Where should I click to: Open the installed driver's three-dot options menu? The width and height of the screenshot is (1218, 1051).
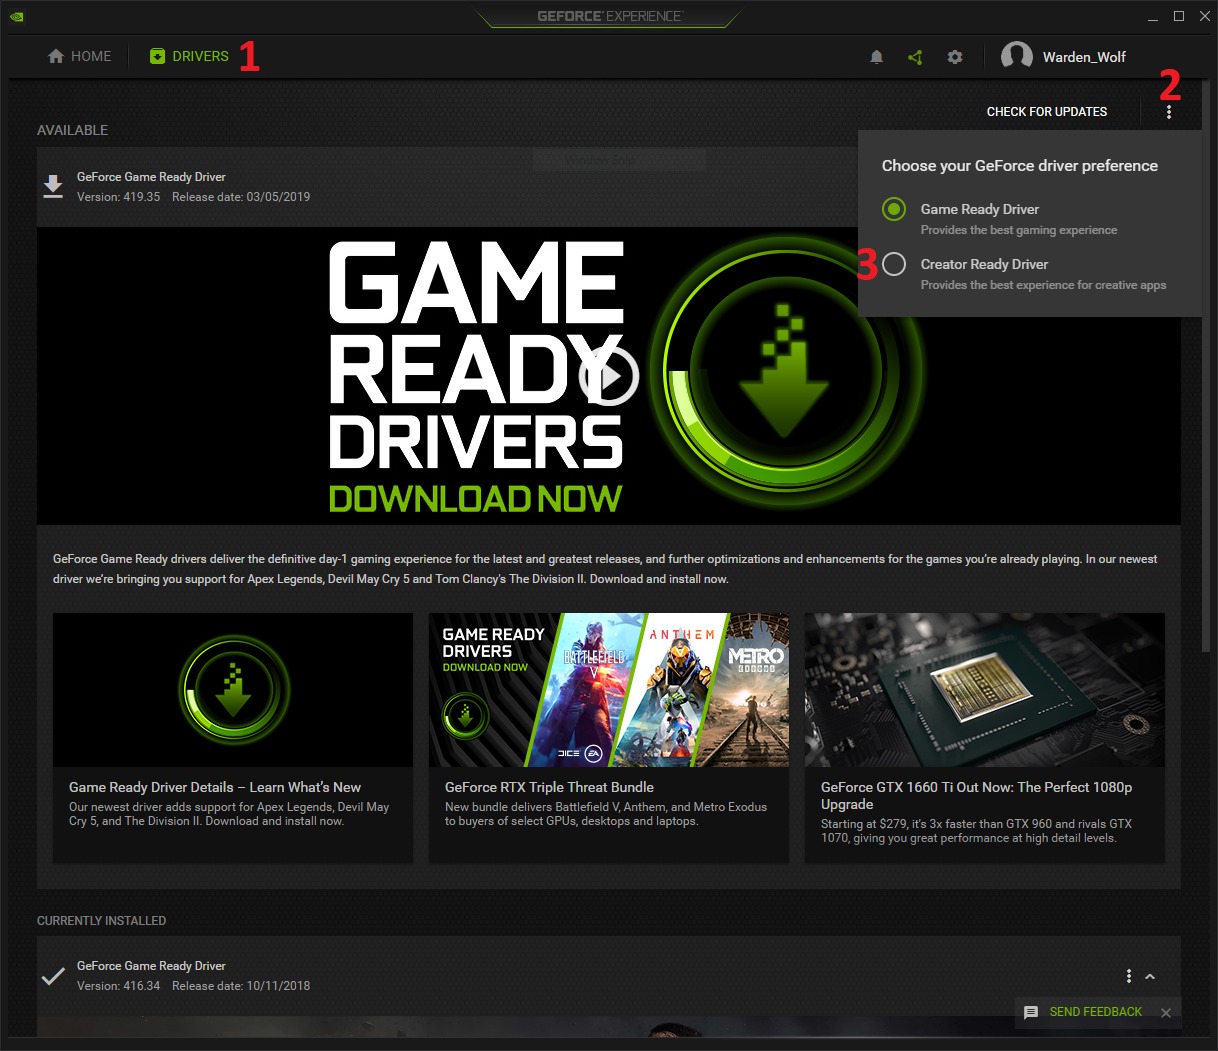click(x=1128, y=976)
